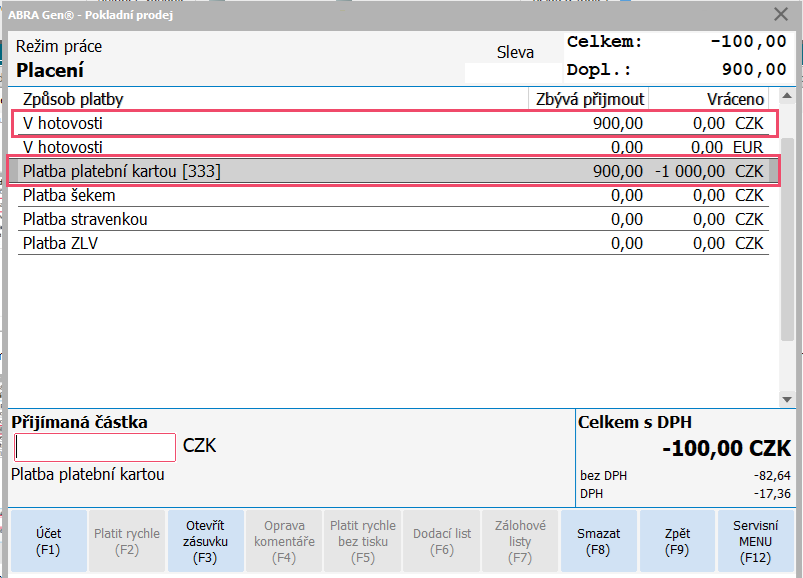The image size is (803, 578).
Task: Select the V hotovosti EUR payment row
Action: [393, 147]
